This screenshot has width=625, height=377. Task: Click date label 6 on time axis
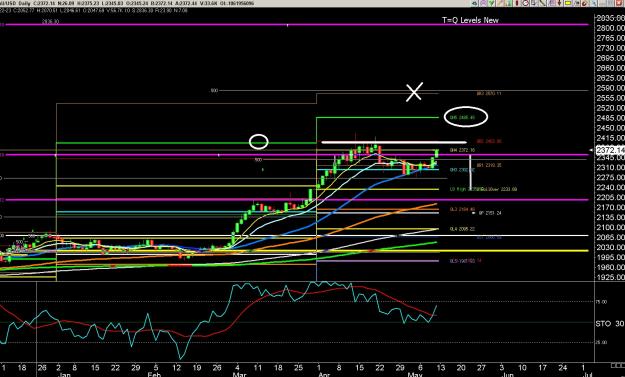click(x=420, y=367)
